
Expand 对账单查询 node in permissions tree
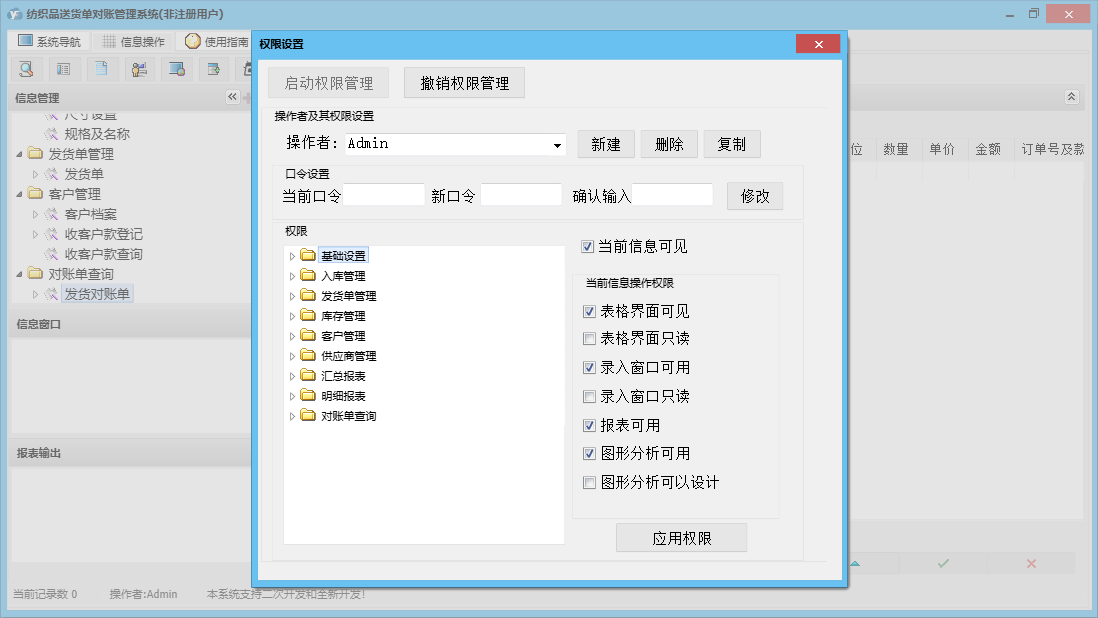click(x=293, y=416)
